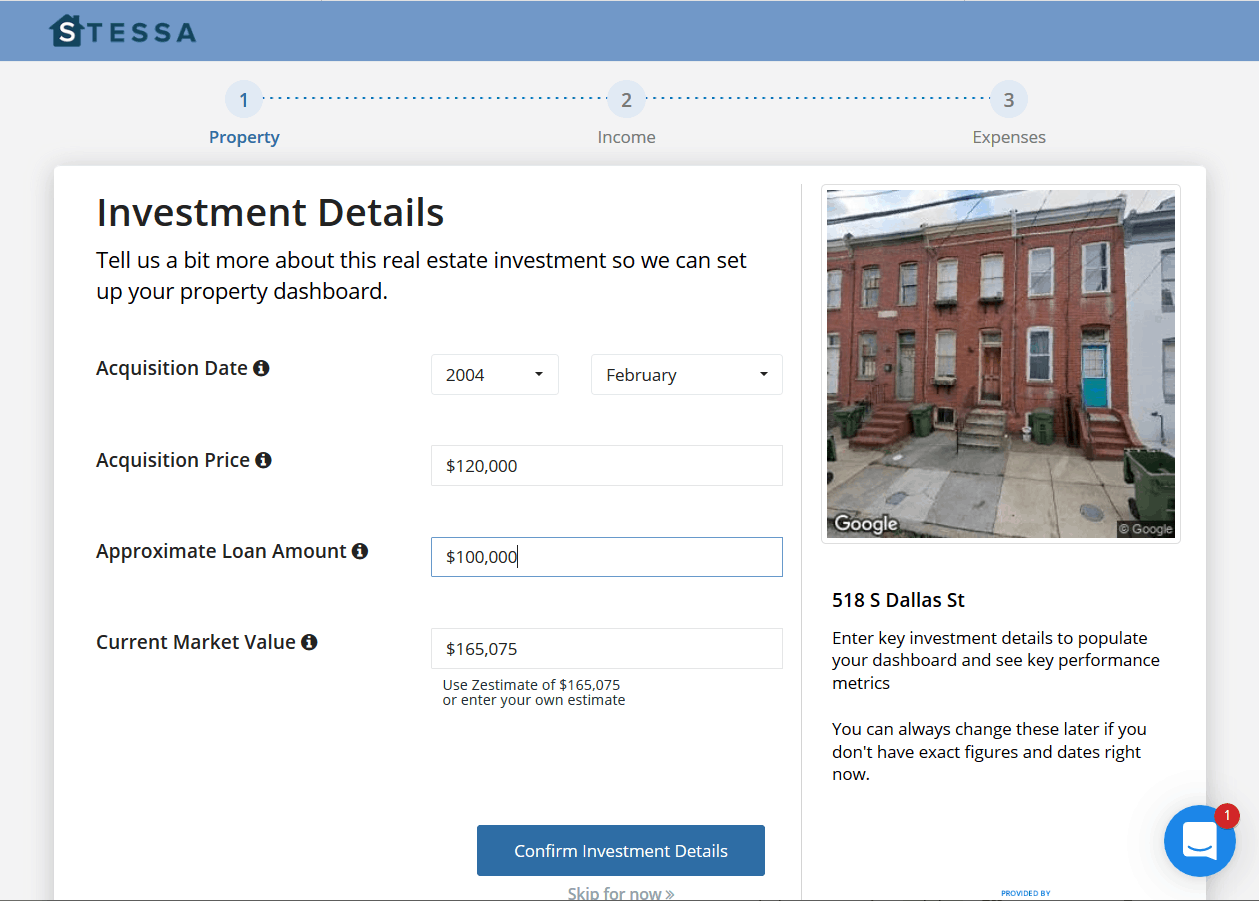Click the Google logo on street view photo

[x=866, y=524]
